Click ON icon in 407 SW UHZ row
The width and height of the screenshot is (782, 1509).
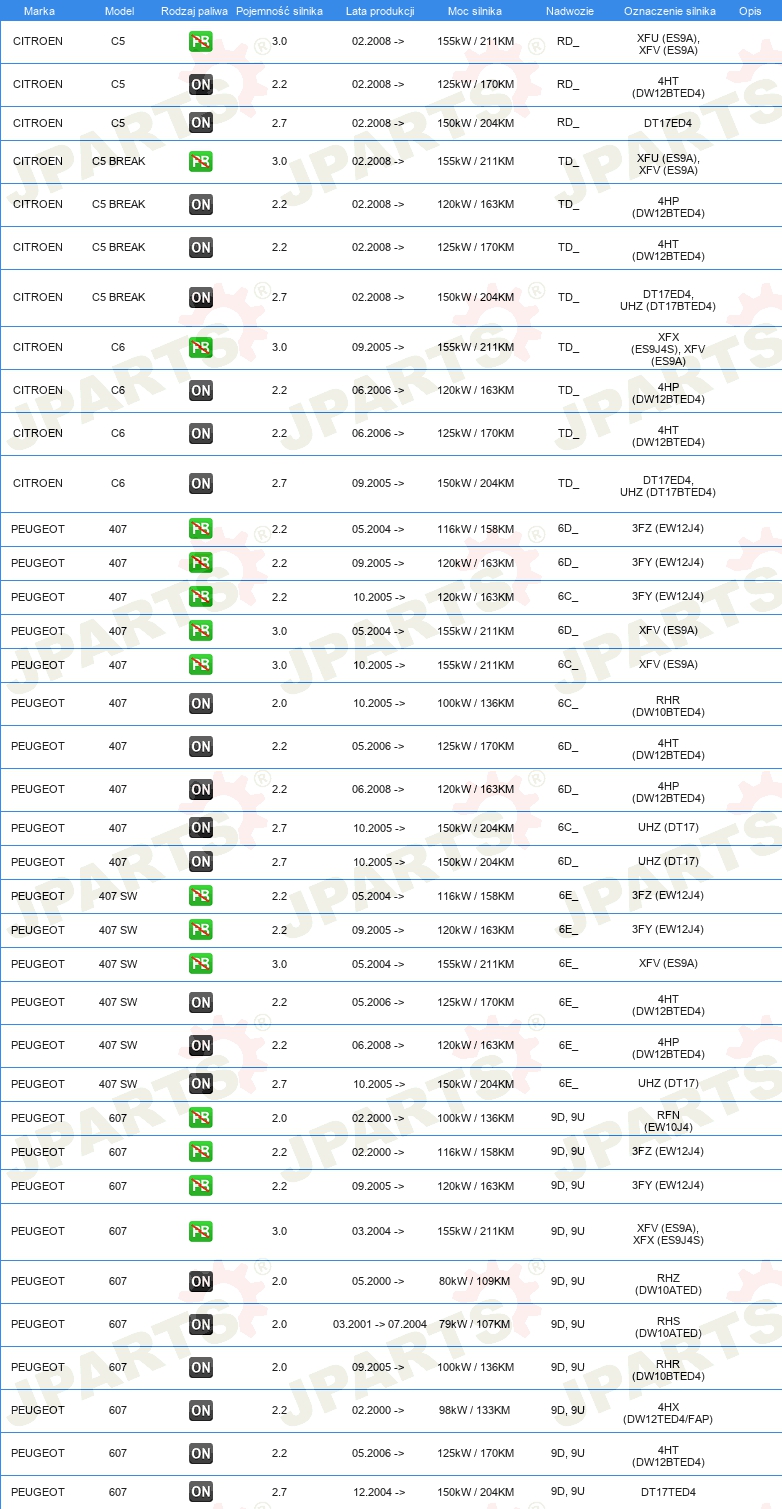(201, 1083)
